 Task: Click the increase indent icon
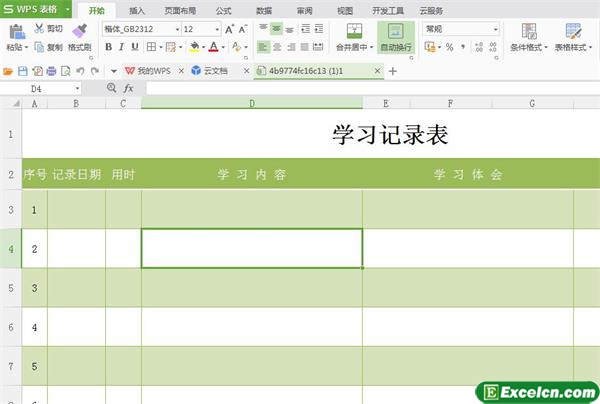[318, 29]
